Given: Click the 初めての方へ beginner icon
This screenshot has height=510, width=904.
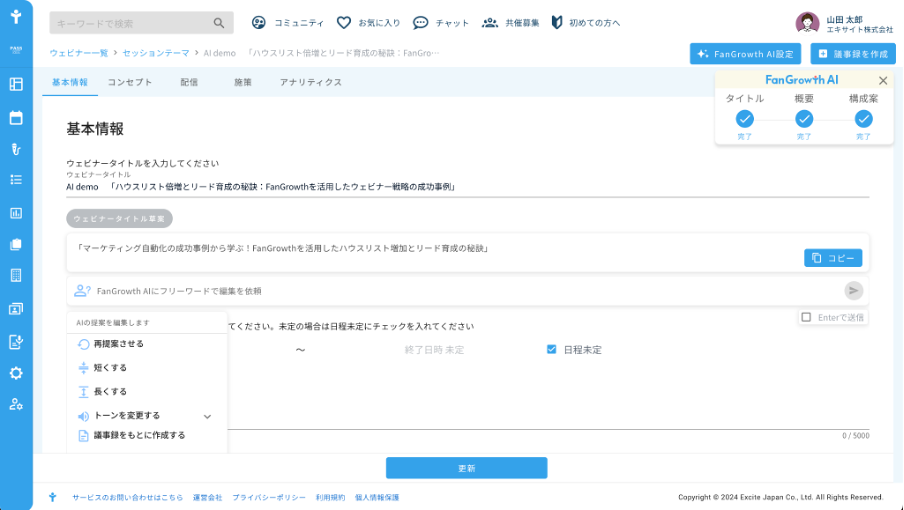Looking at the screenshot, I should (556, 22).
